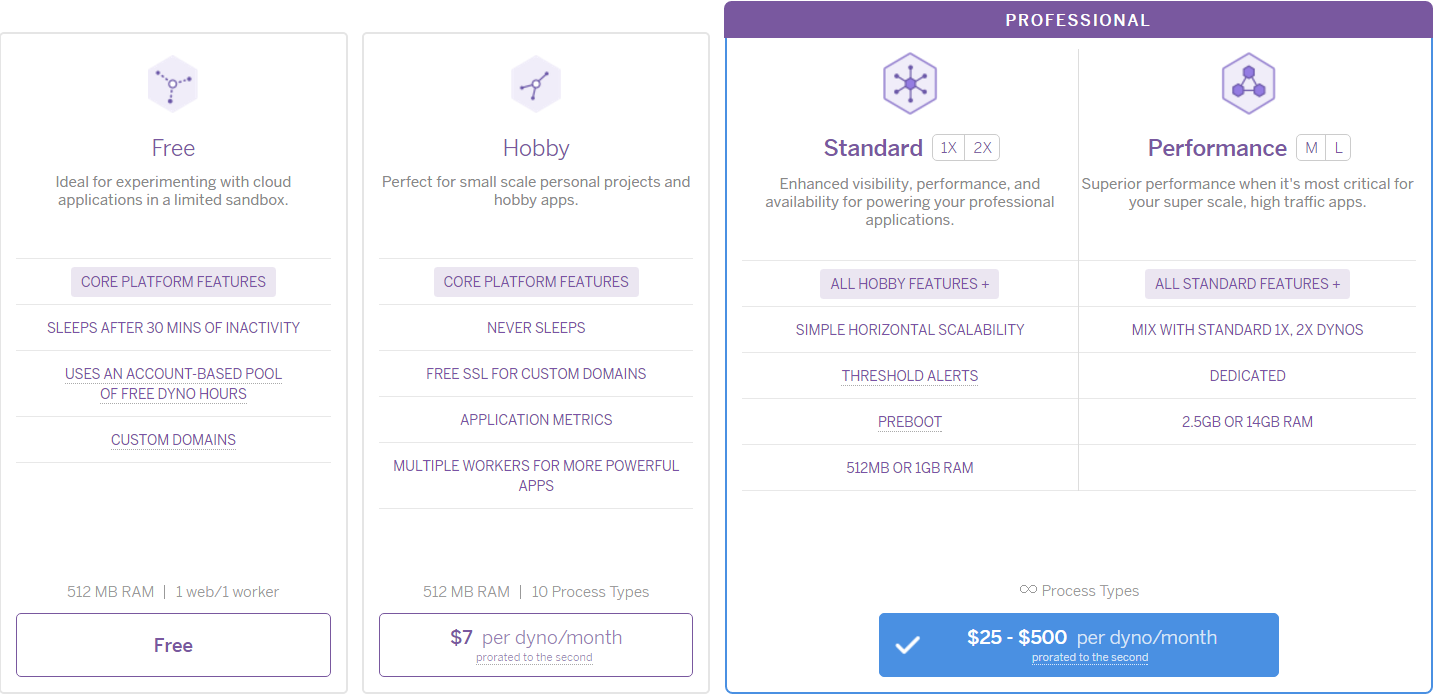Open the Threshold Alerts link

(910, 376)
